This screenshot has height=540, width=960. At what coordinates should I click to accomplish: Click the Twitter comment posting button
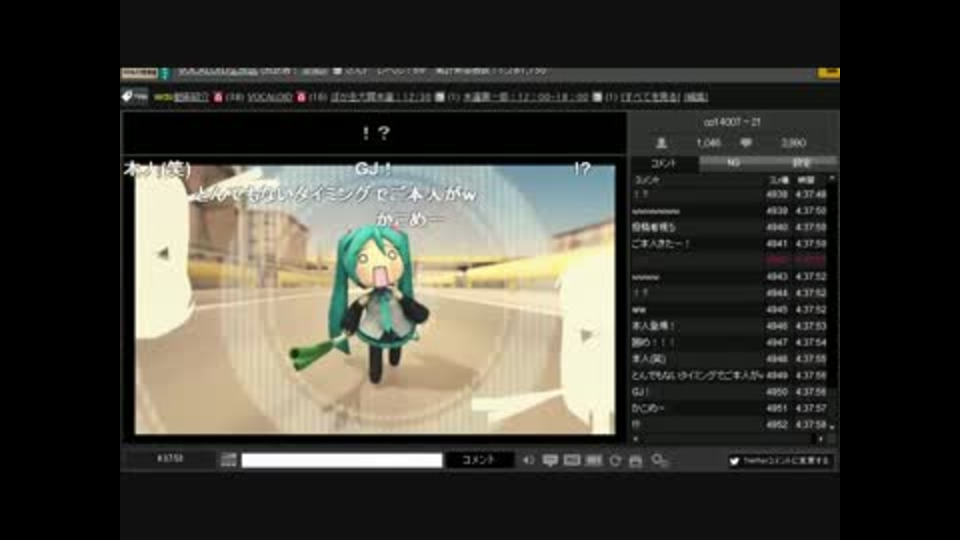click(x=780, y=461)
